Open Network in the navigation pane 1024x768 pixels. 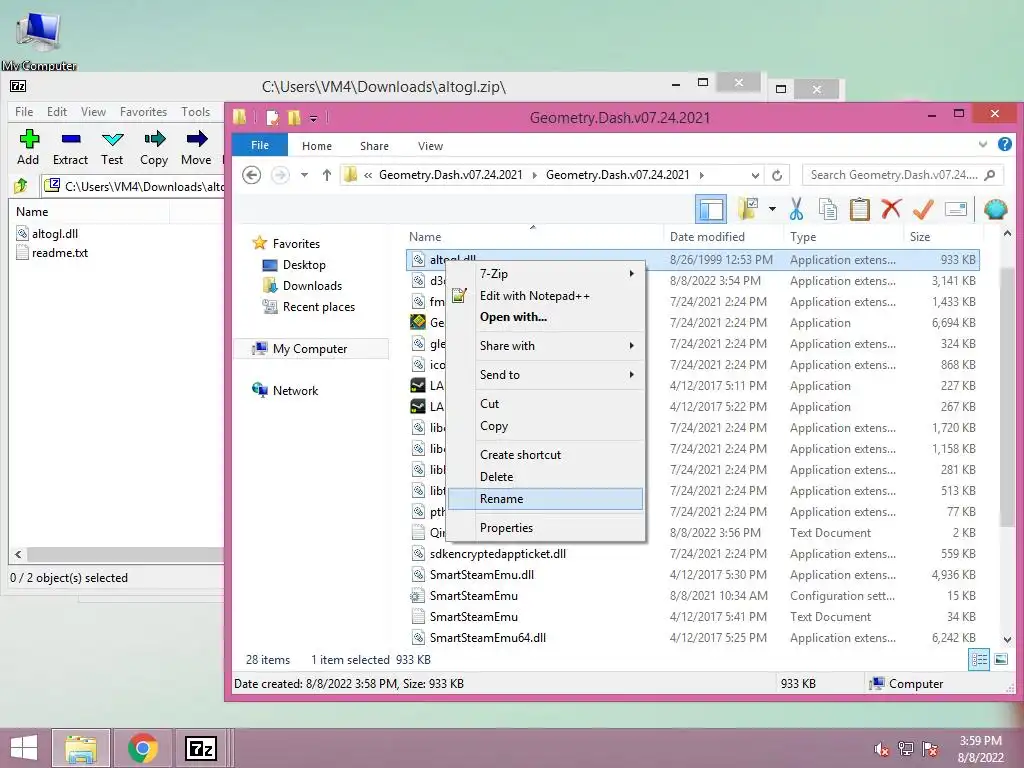(295, 391)
